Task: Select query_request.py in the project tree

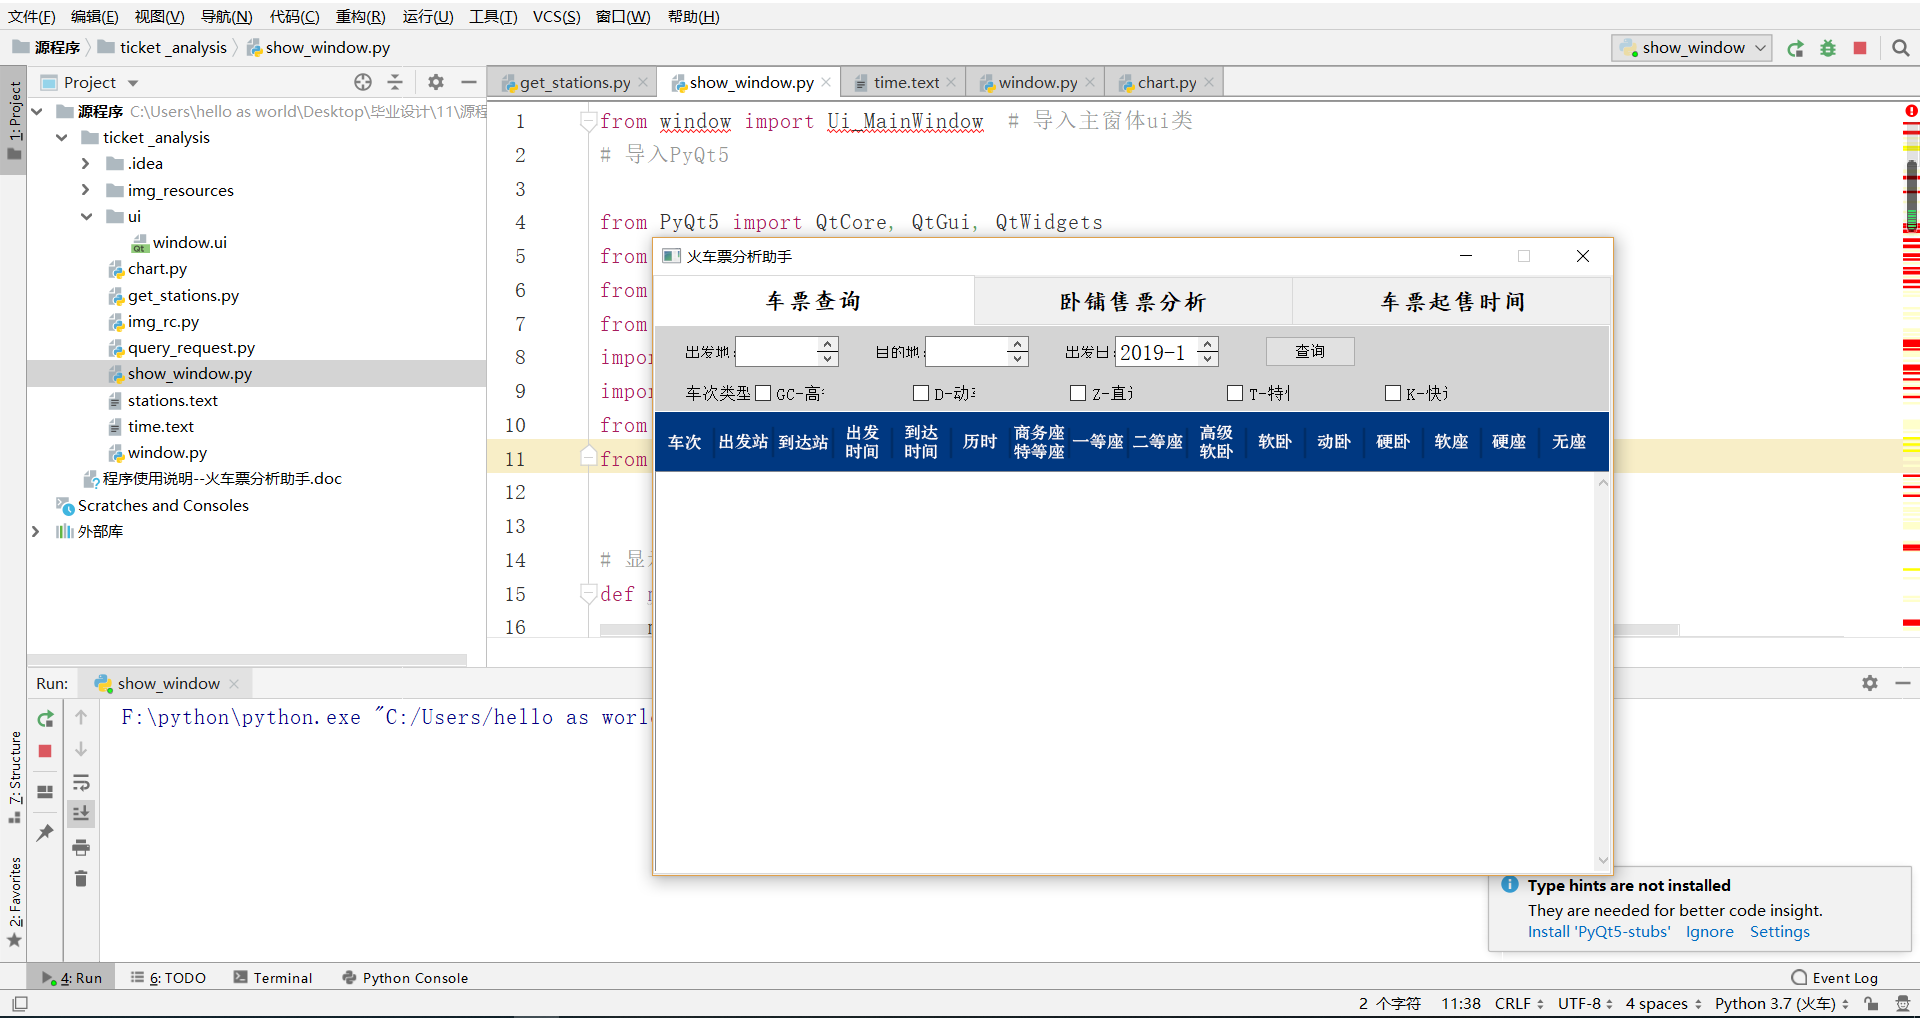Action: (x=191, y=347)
